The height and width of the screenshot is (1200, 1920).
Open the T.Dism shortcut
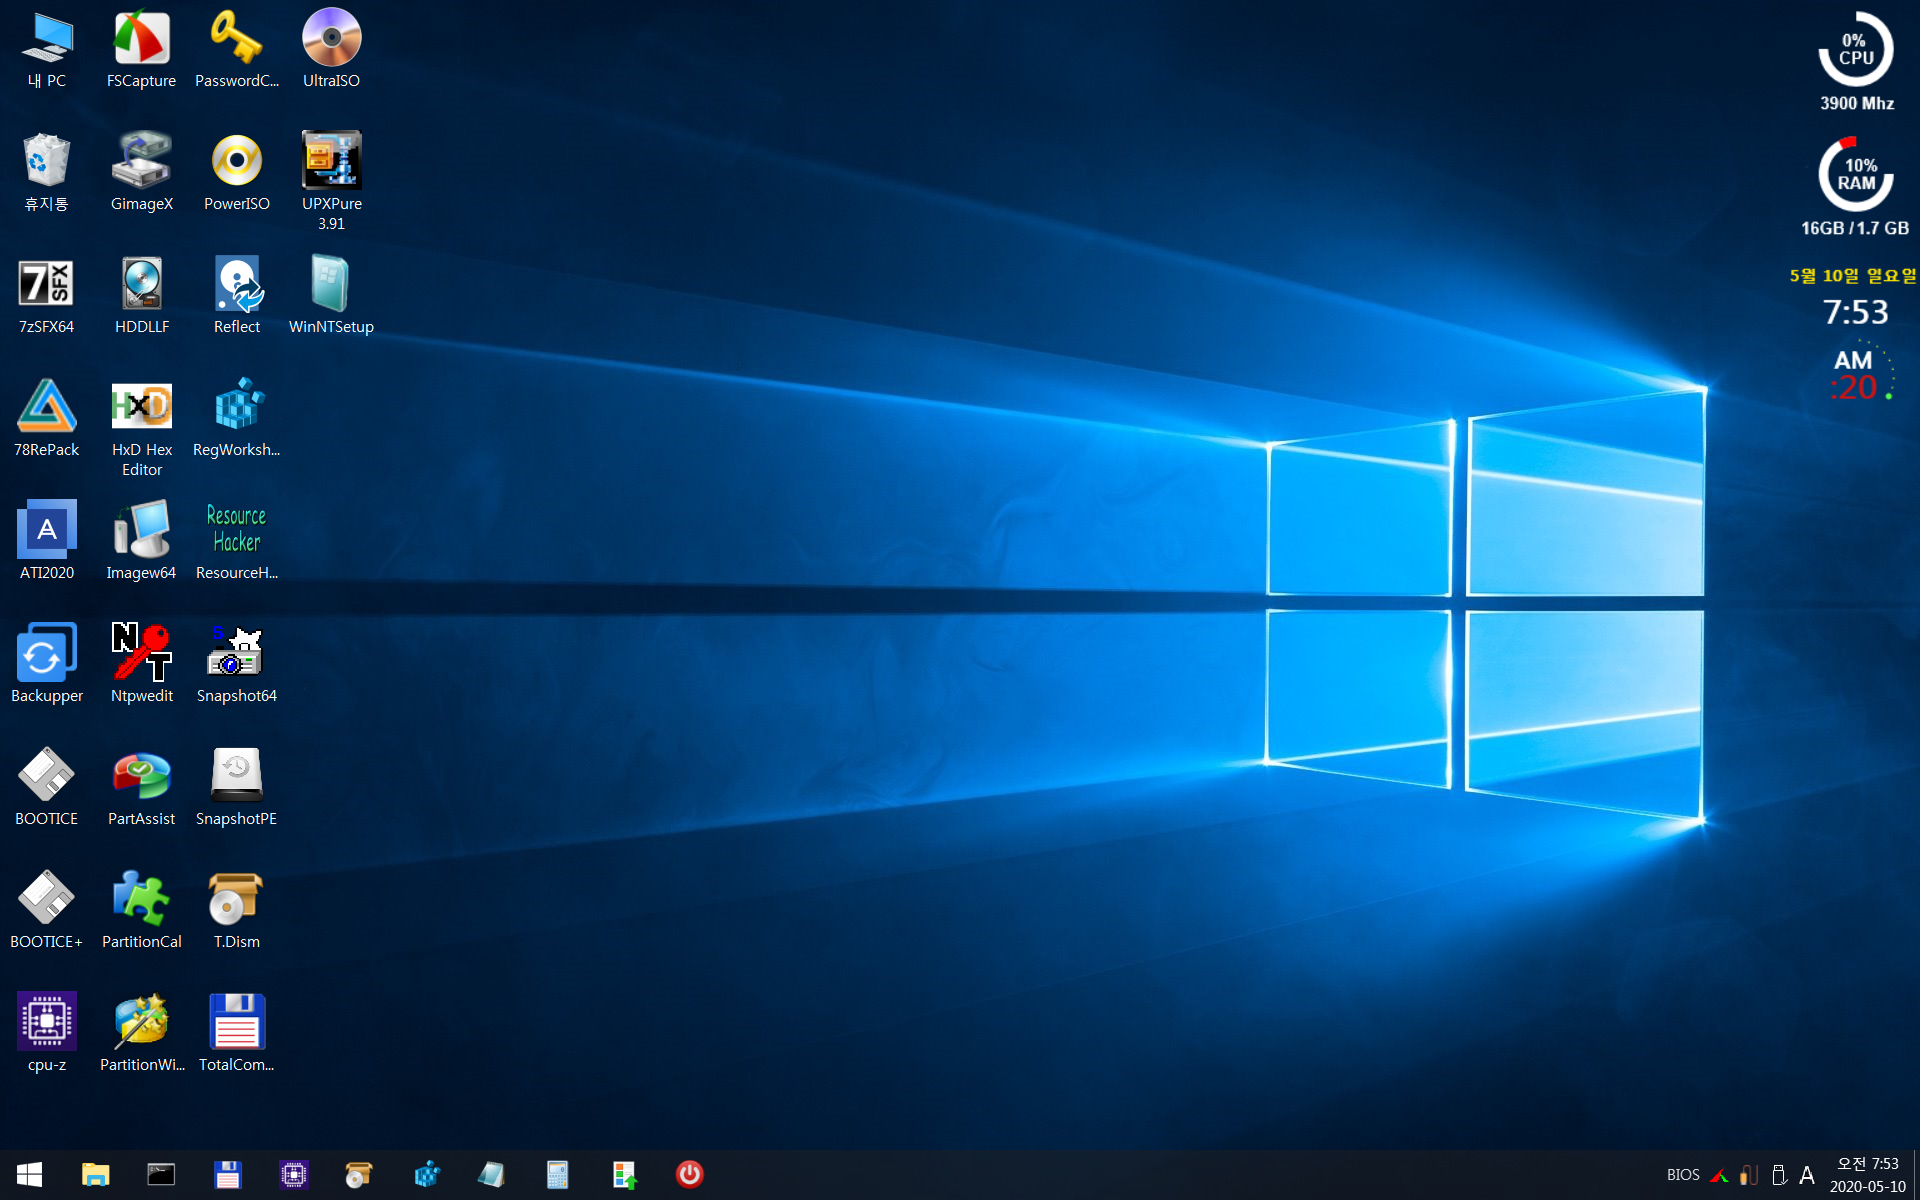click(237, 911)
